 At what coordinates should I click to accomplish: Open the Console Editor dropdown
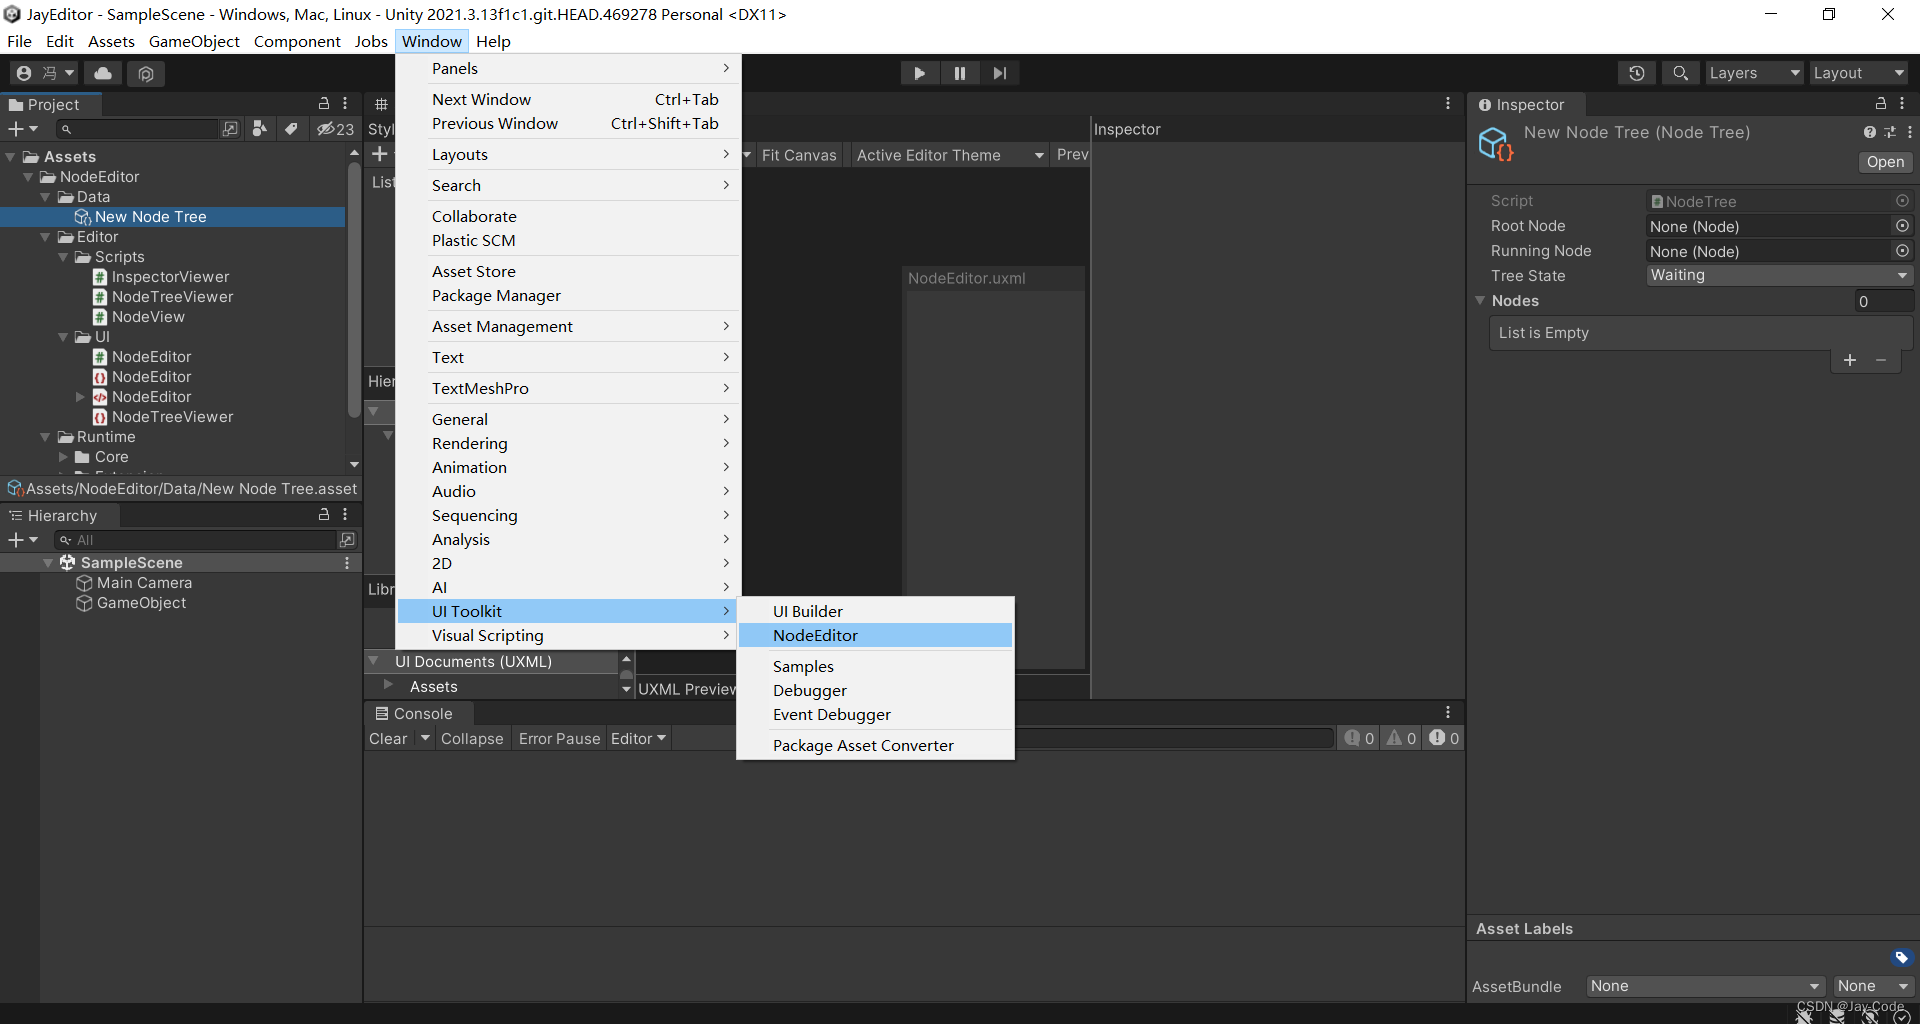click(638, 739)
